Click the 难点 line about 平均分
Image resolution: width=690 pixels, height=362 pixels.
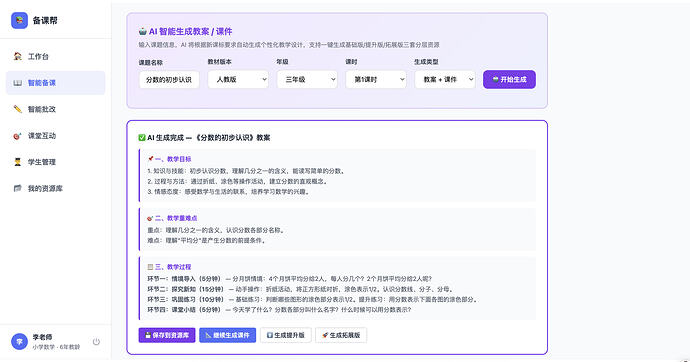pos(207,241)
